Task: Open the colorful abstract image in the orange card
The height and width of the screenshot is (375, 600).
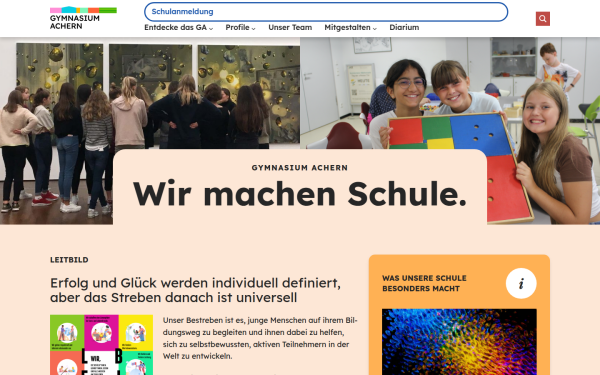Action: [x=459, y=342]
